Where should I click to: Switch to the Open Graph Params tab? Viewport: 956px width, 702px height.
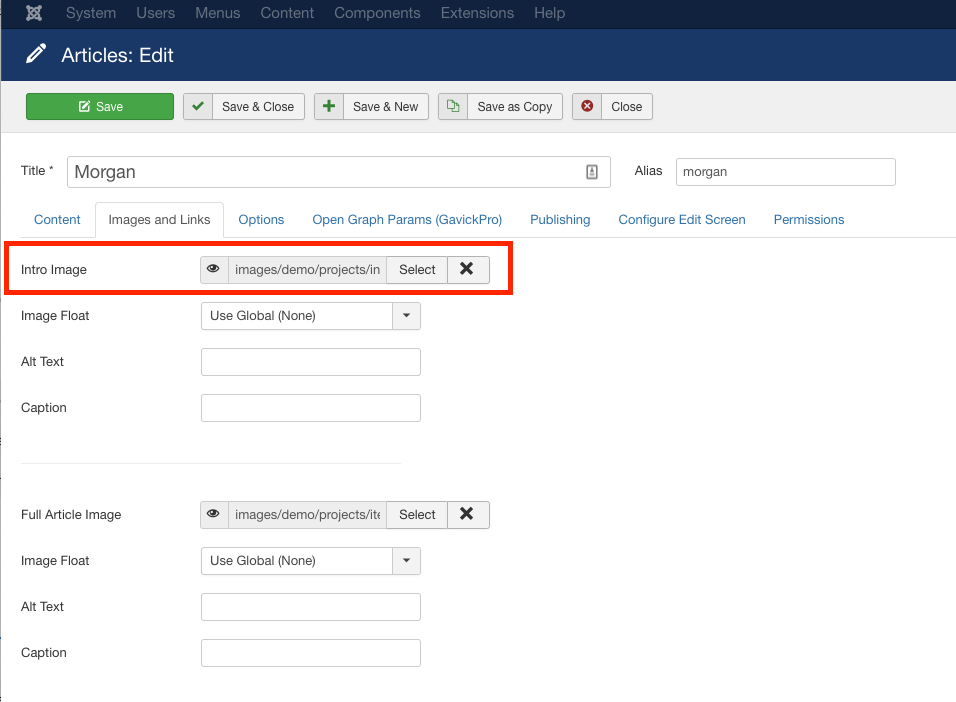407,220
